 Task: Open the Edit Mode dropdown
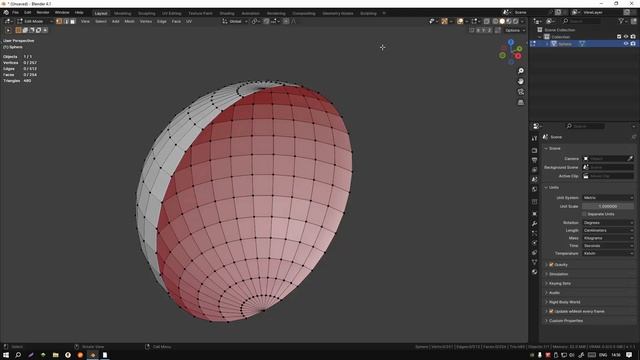coord(35,21)
